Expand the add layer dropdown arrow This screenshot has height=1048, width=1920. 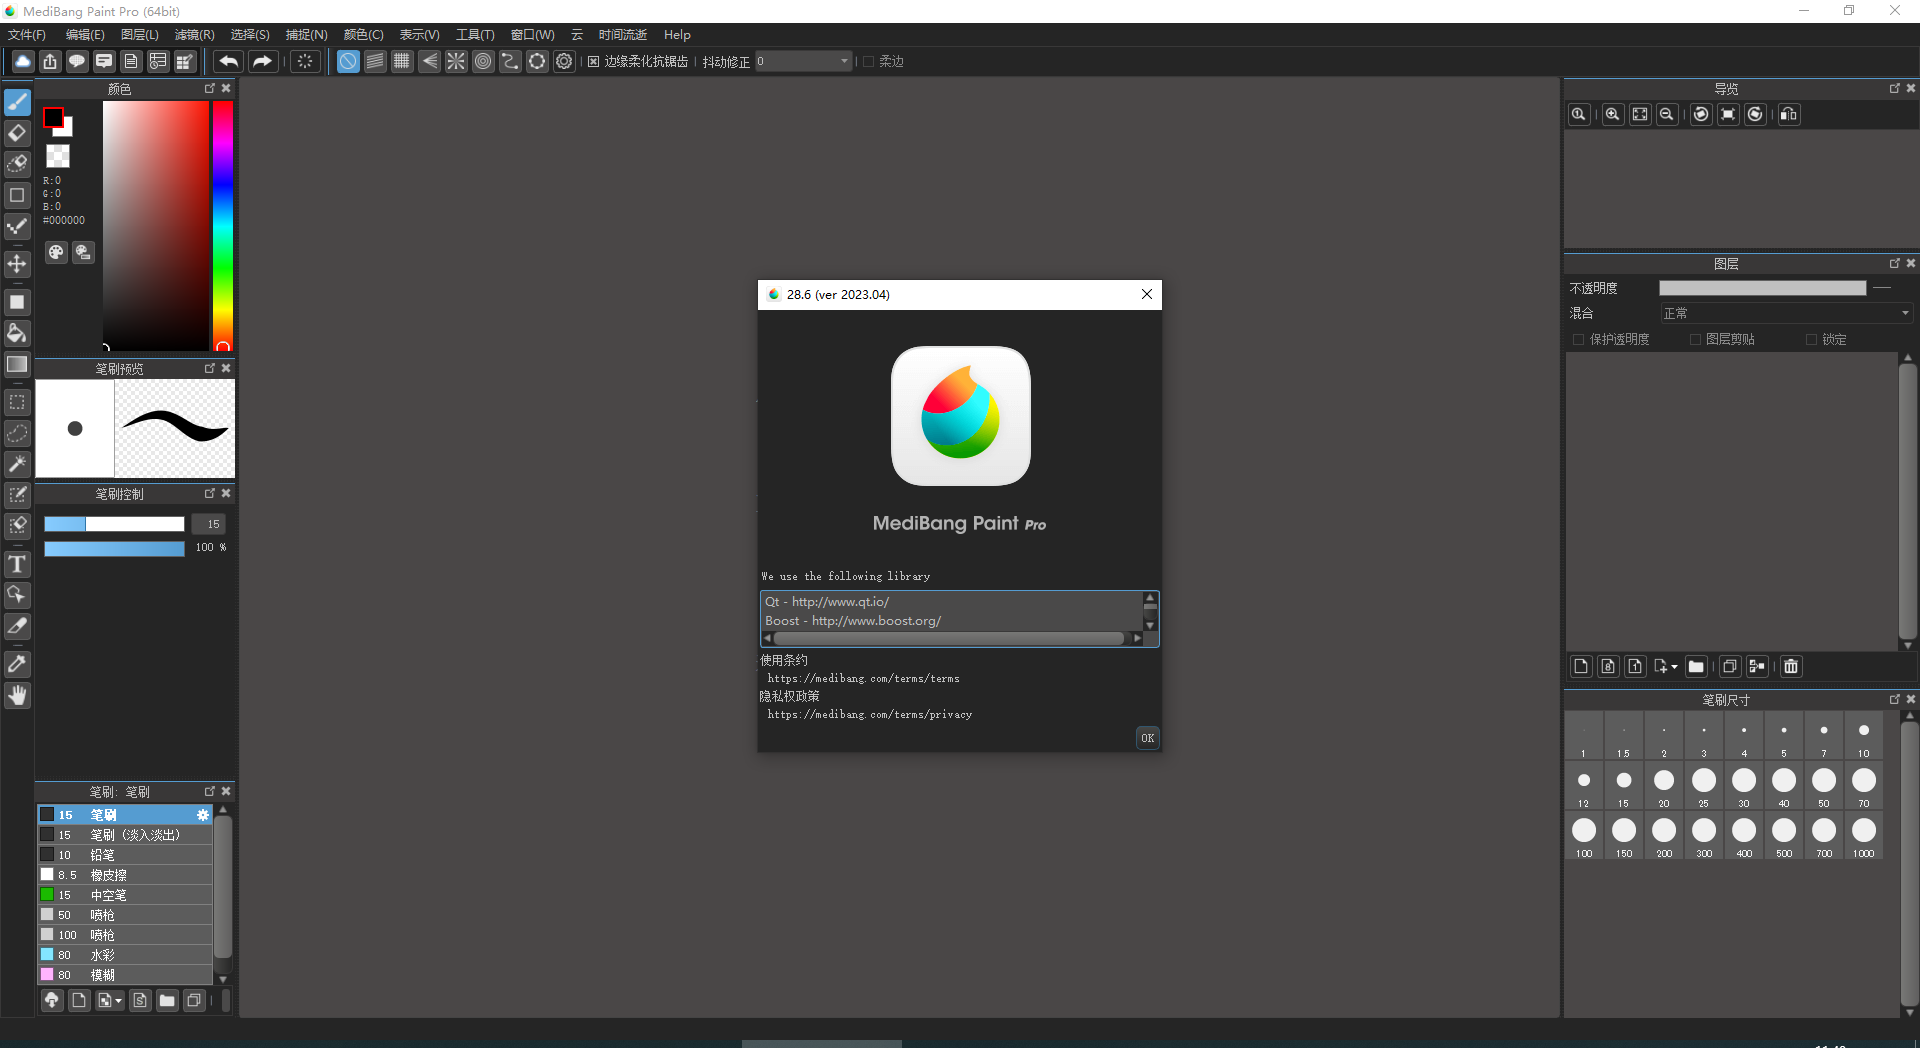click(x=1674, y=667)
